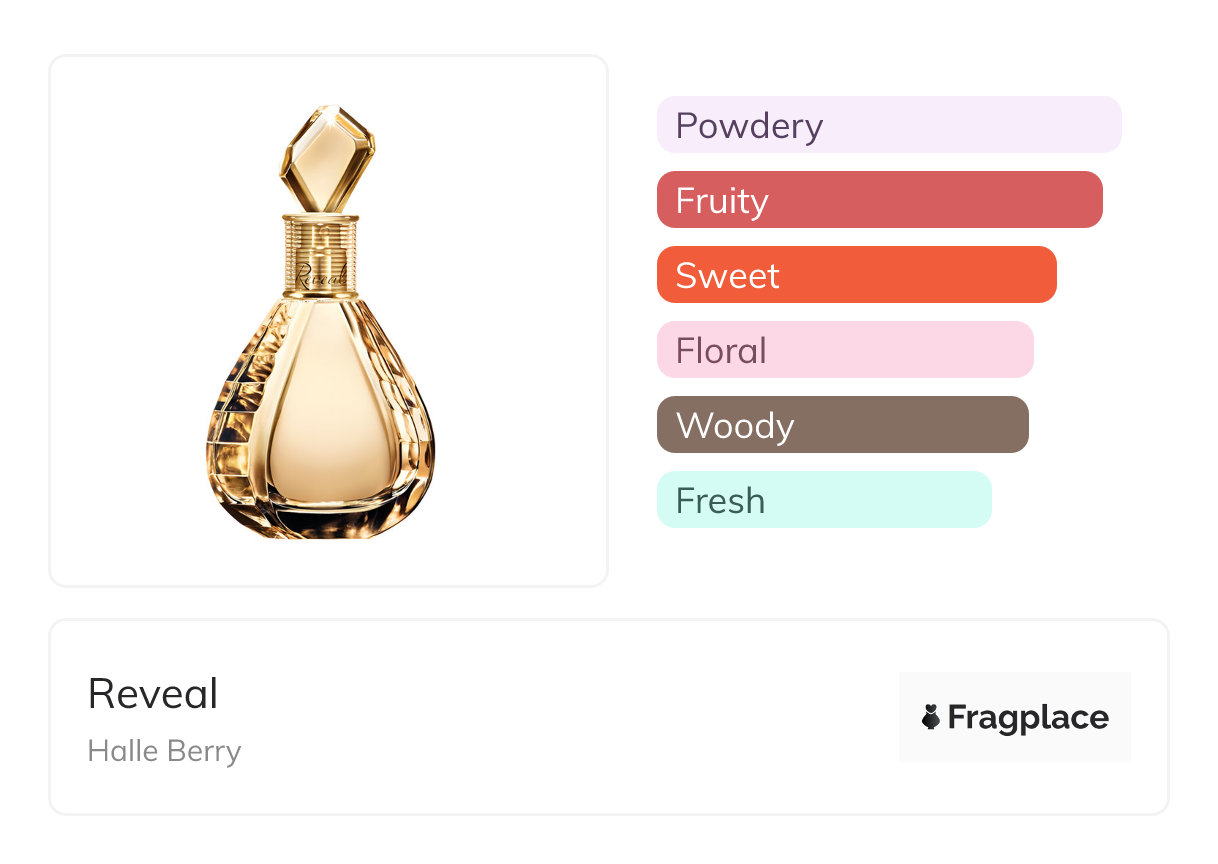Select the Floral accord bar
Image resolution: width=1218 pixels, height=864 pixels.
(x=845, y=350)
